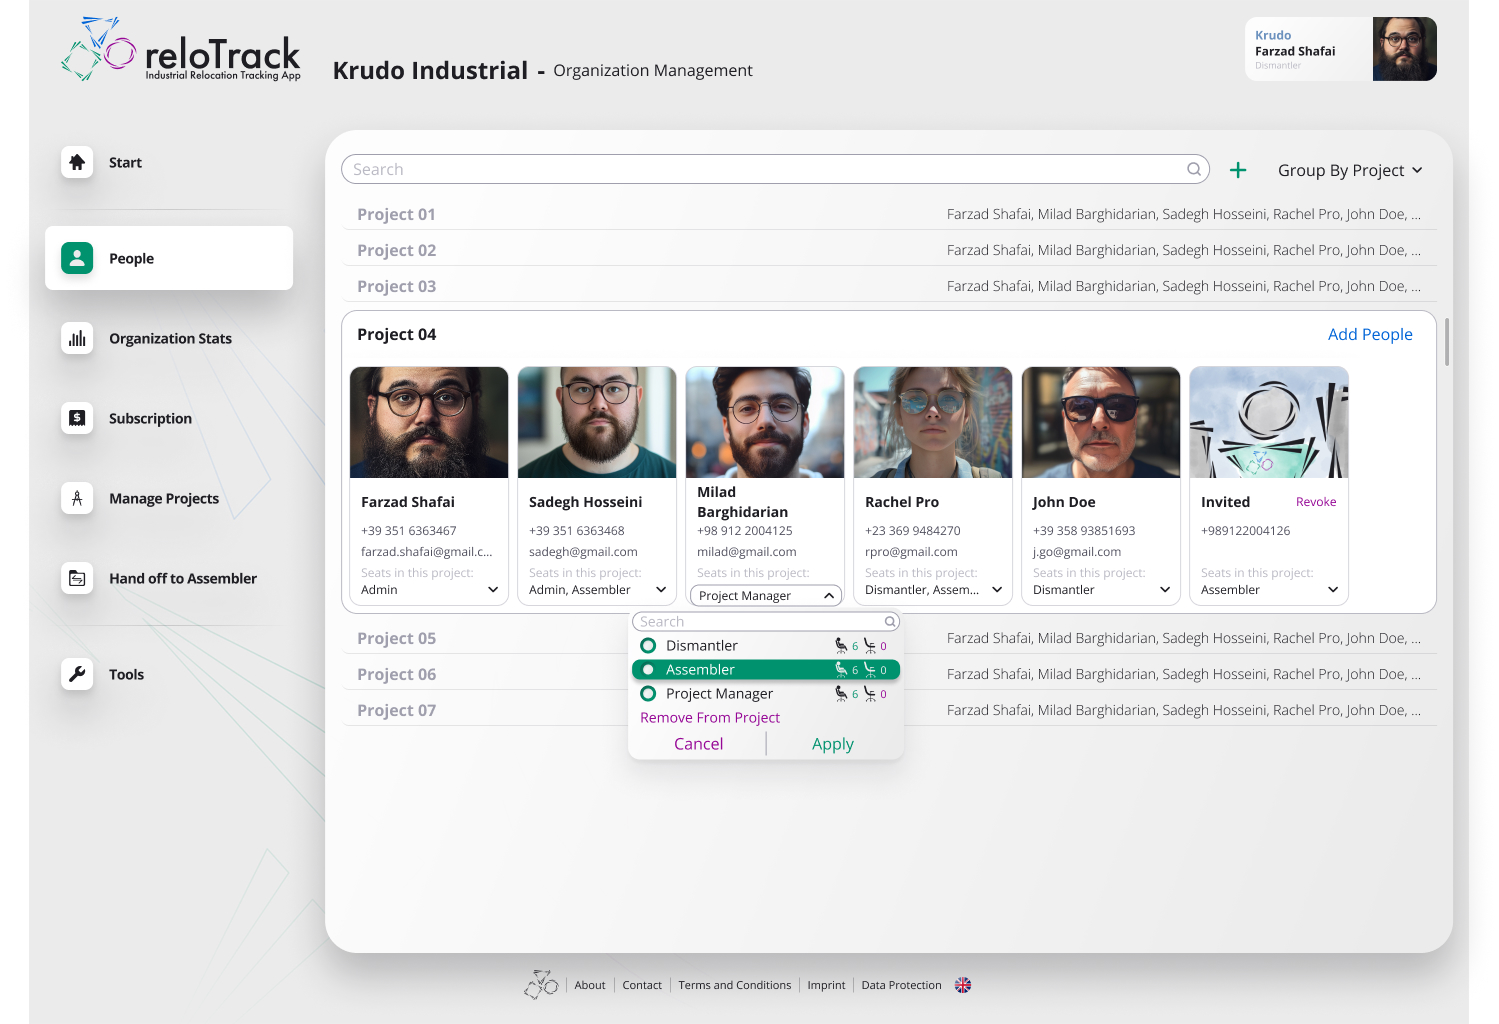Expand the Project 05 row

click(x=397, y=638)
